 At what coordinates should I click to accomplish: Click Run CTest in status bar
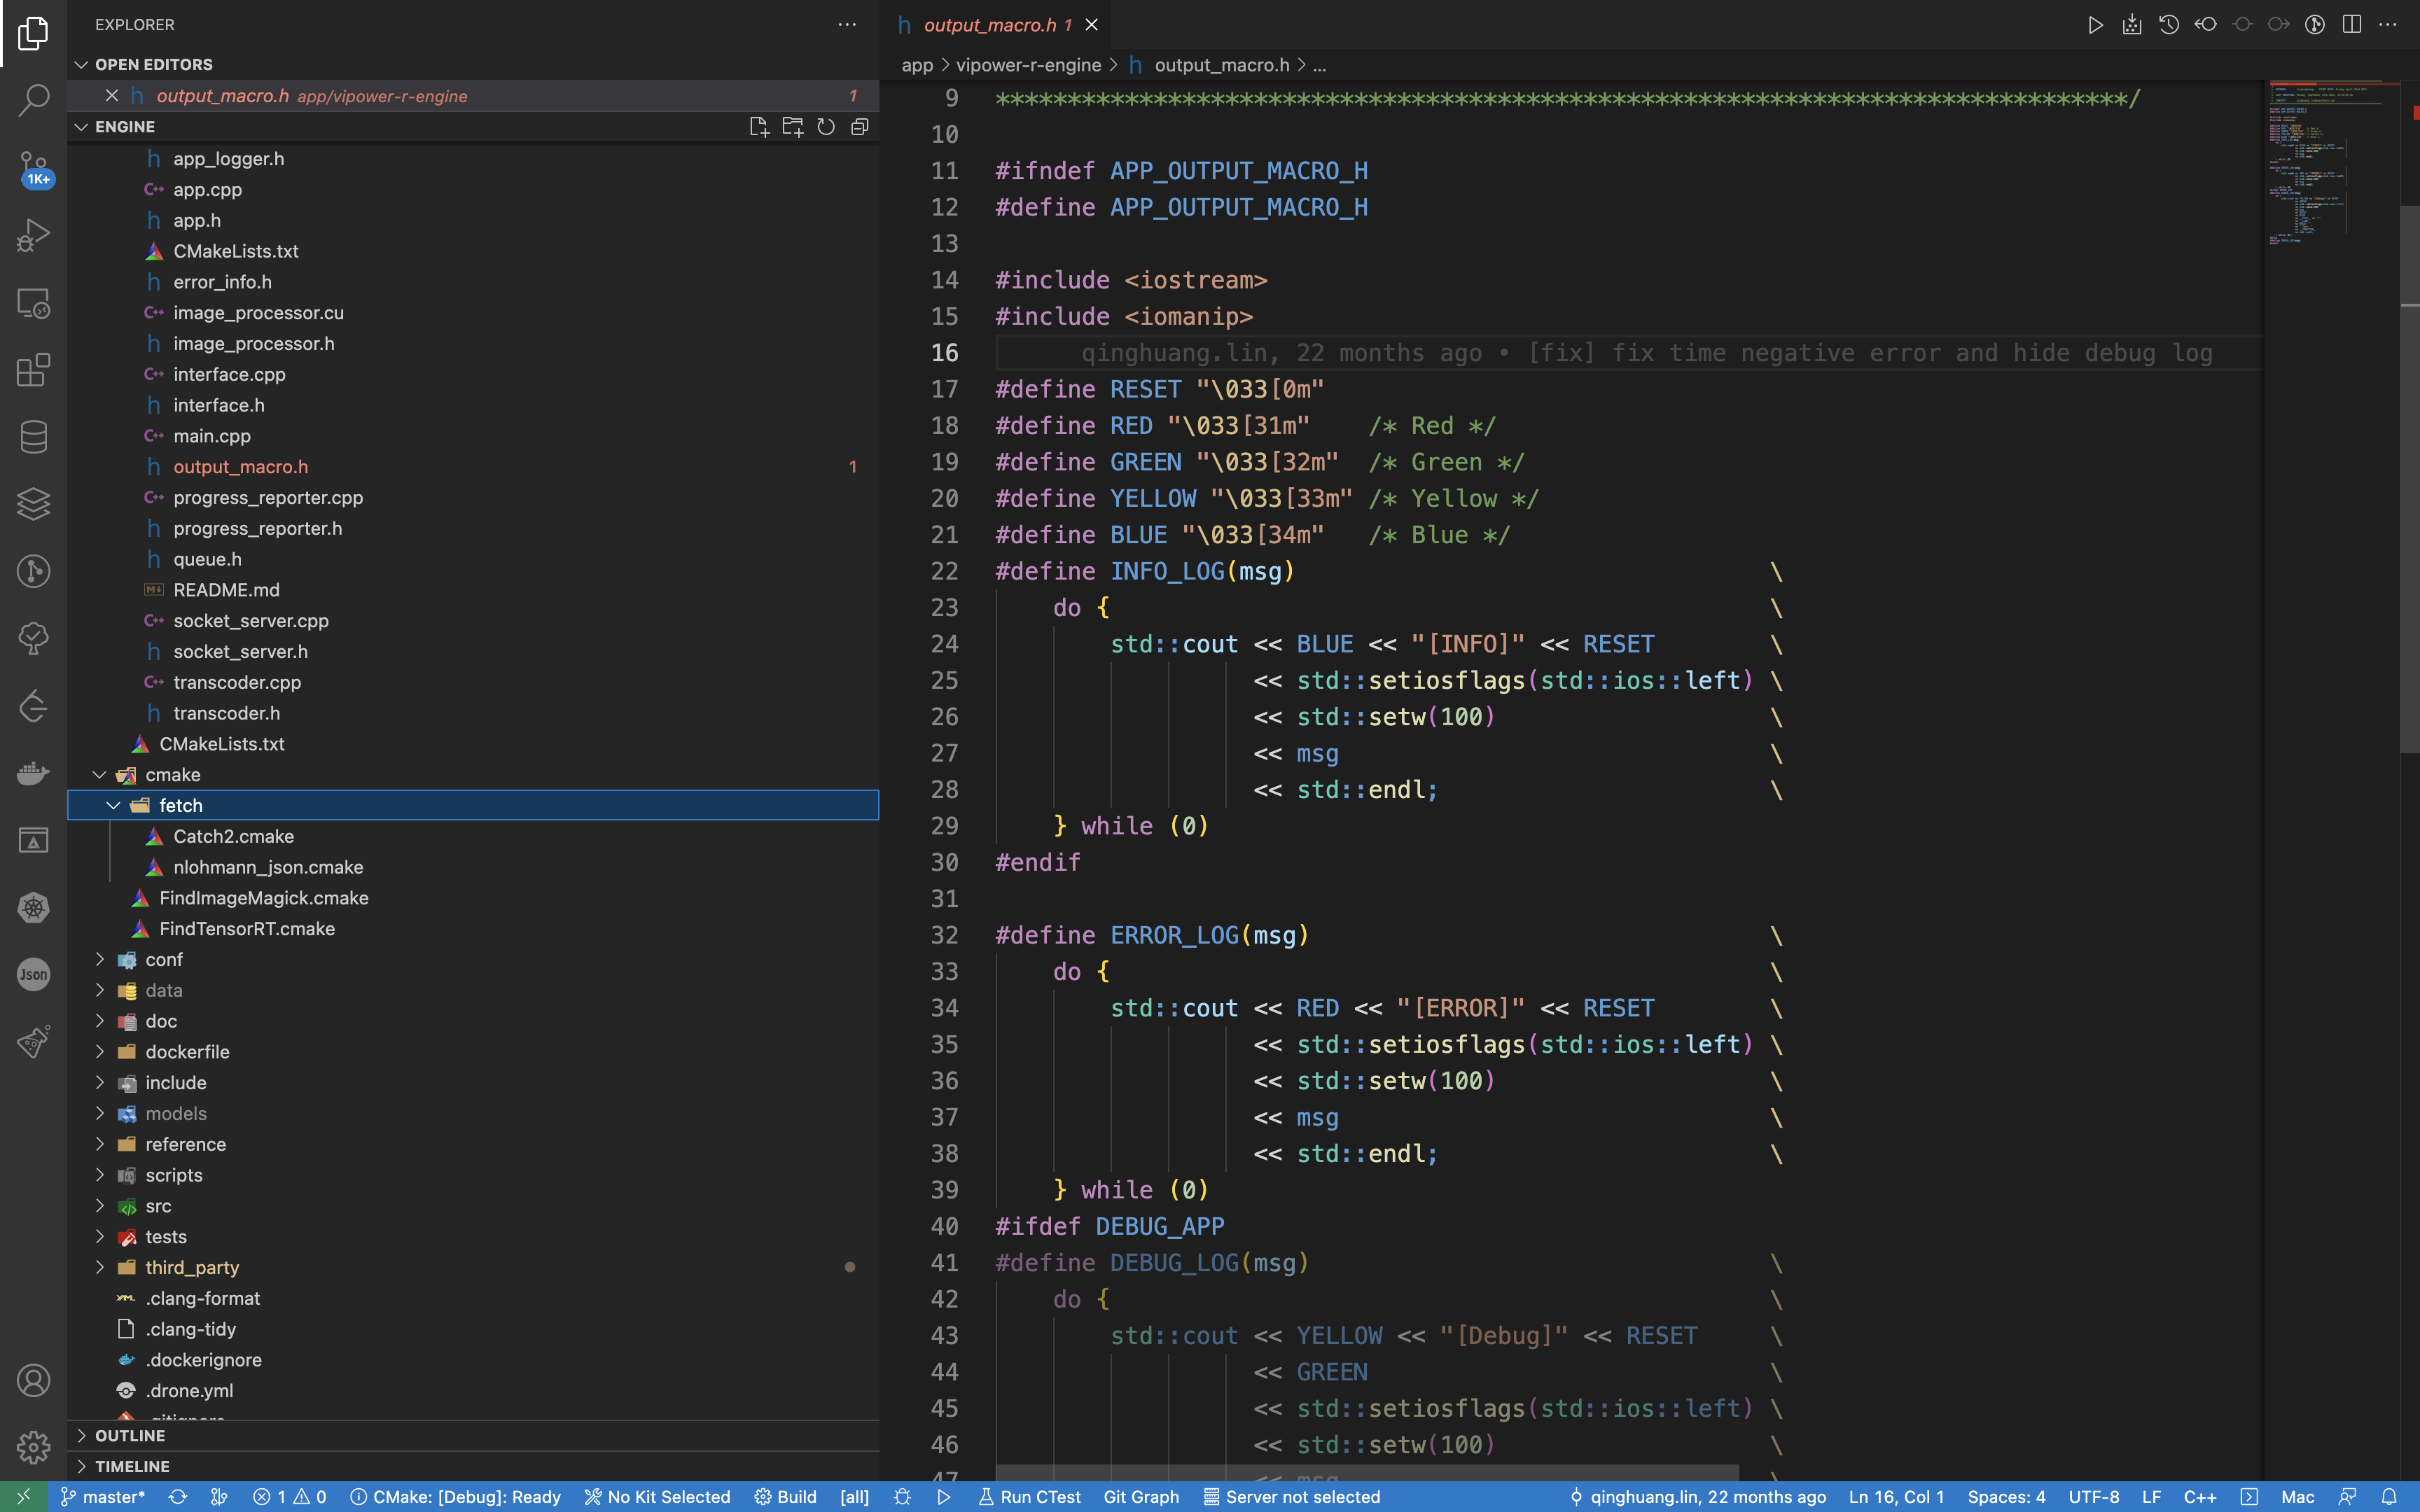coord(1029,1497)
